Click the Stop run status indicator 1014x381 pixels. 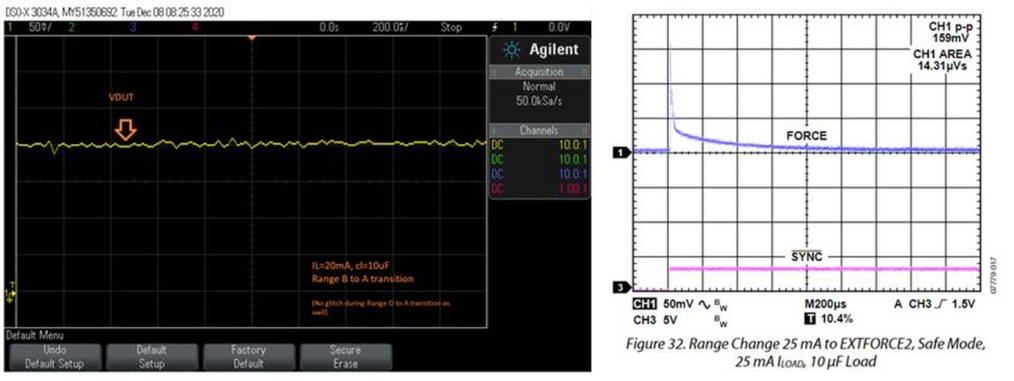tap(451, 28)
